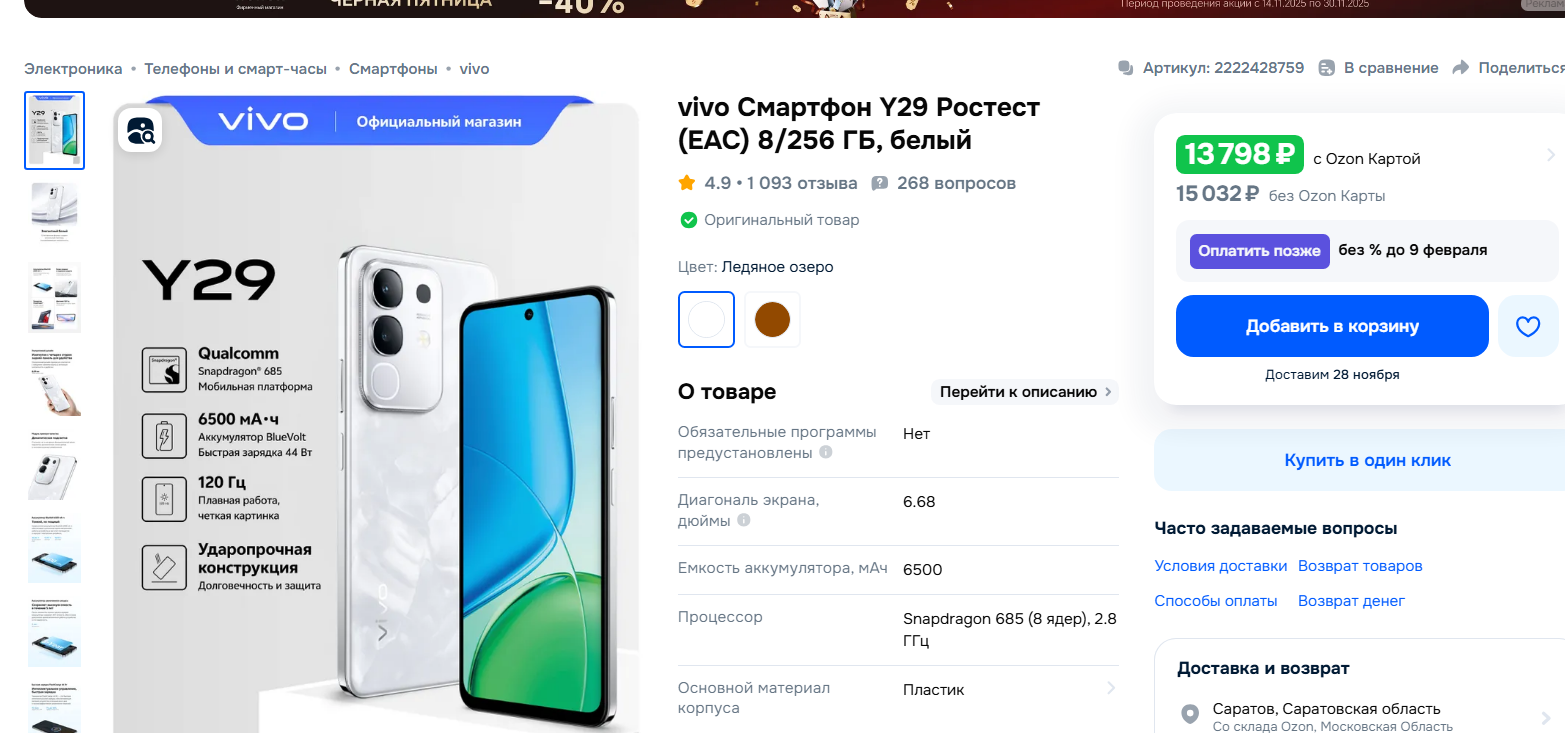Select the white color option
Image resolution: width=1565 pixels, height=733 pixels.
(x=706, y=319)
